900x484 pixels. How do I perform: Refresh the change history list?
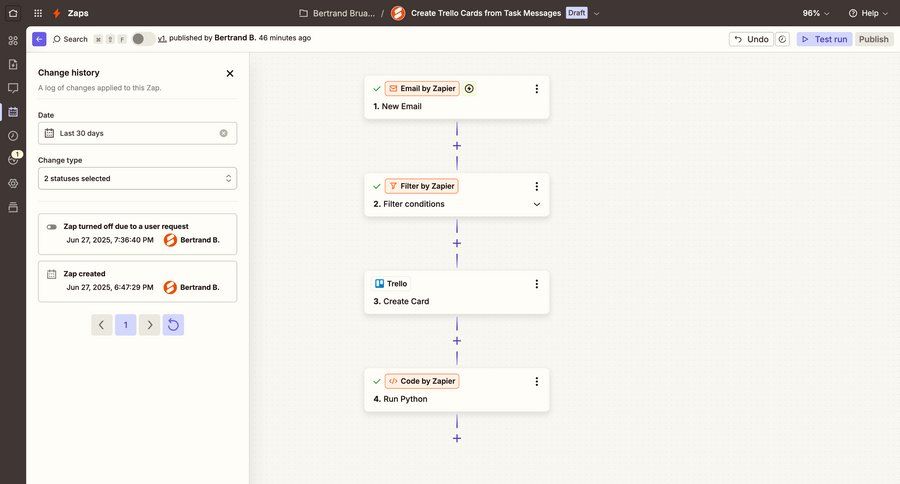tap(173, 325)
